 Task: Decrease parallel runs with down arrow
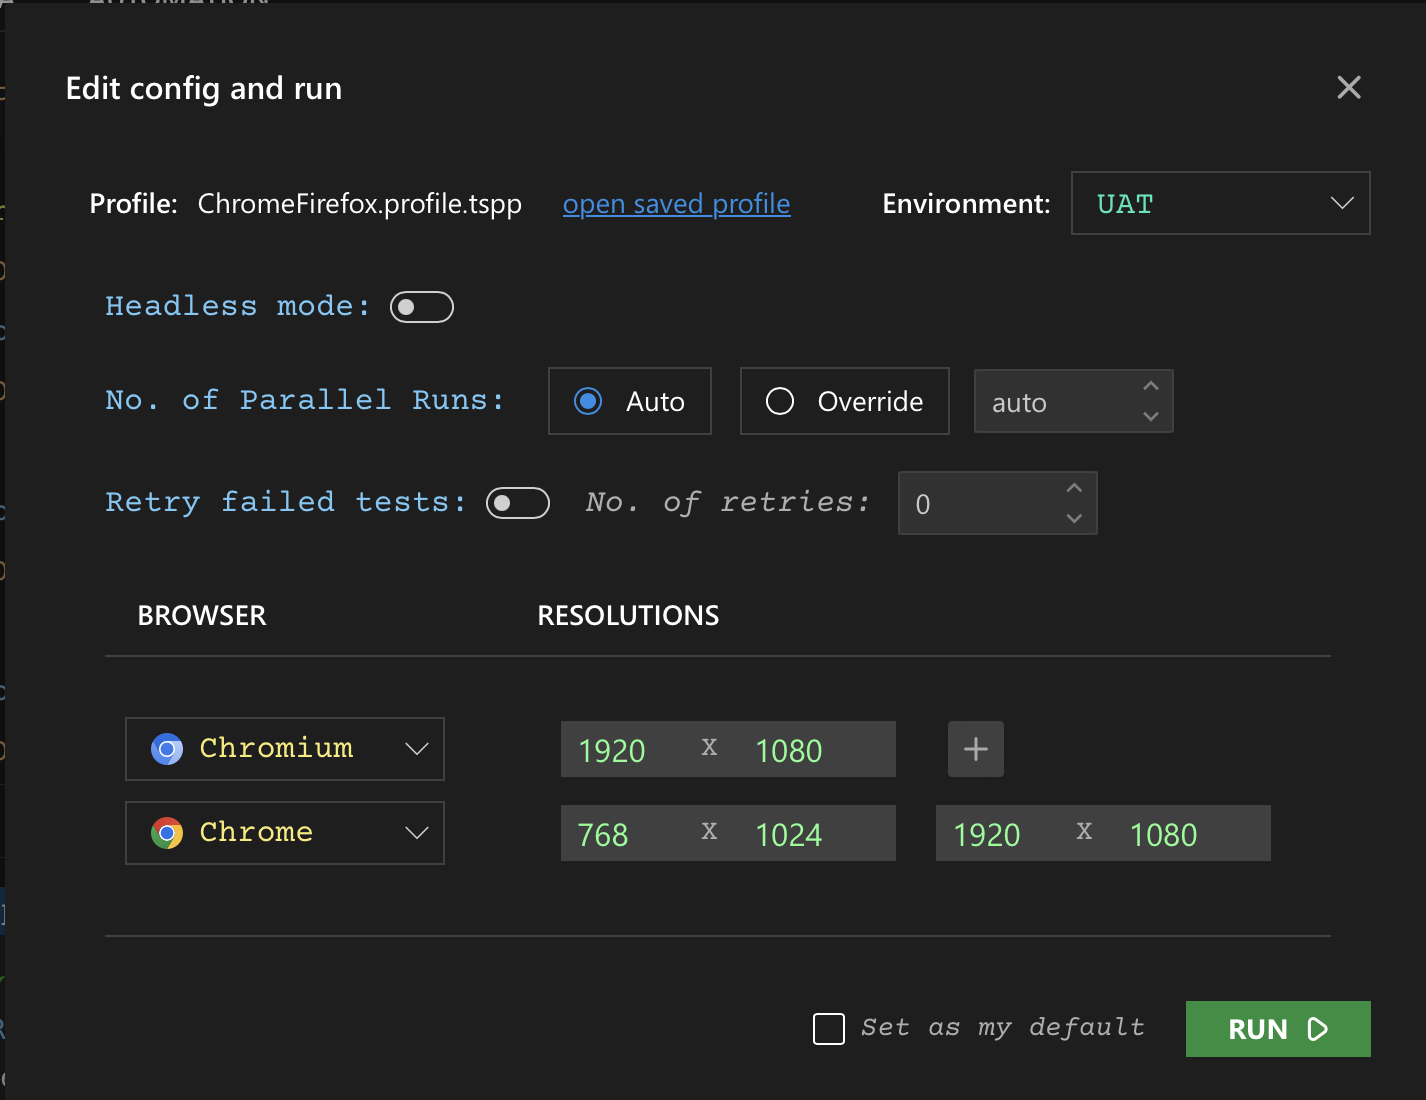point(1151,416)
